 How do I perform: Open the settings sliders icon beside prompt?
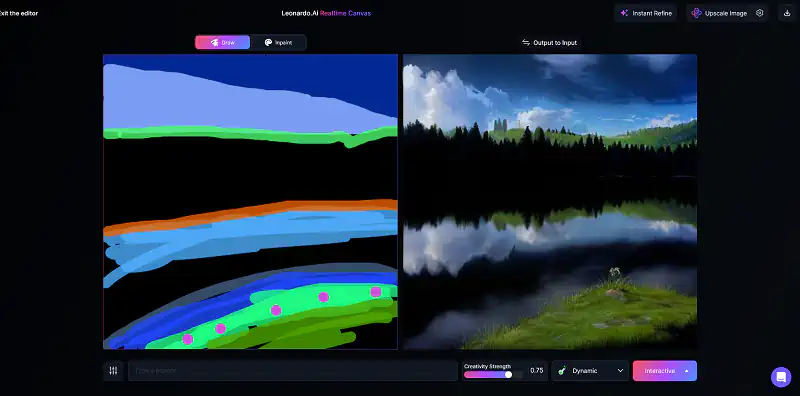113,371
